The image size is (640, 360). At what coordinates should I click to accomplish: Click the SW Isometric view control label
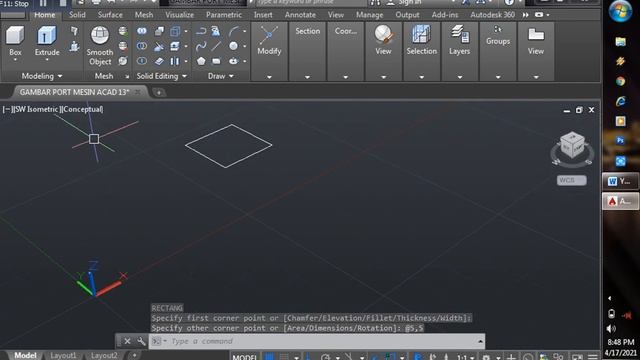37,109
